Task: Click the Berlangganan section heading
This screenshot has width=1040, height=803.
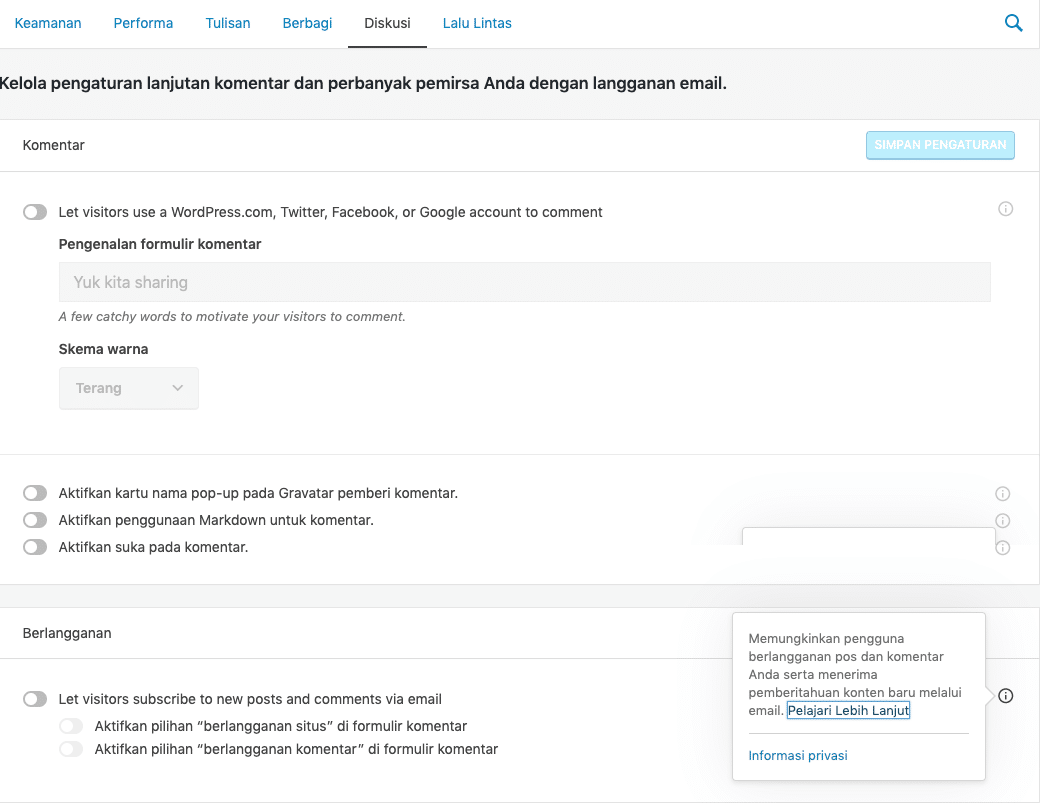Action: 67,633
